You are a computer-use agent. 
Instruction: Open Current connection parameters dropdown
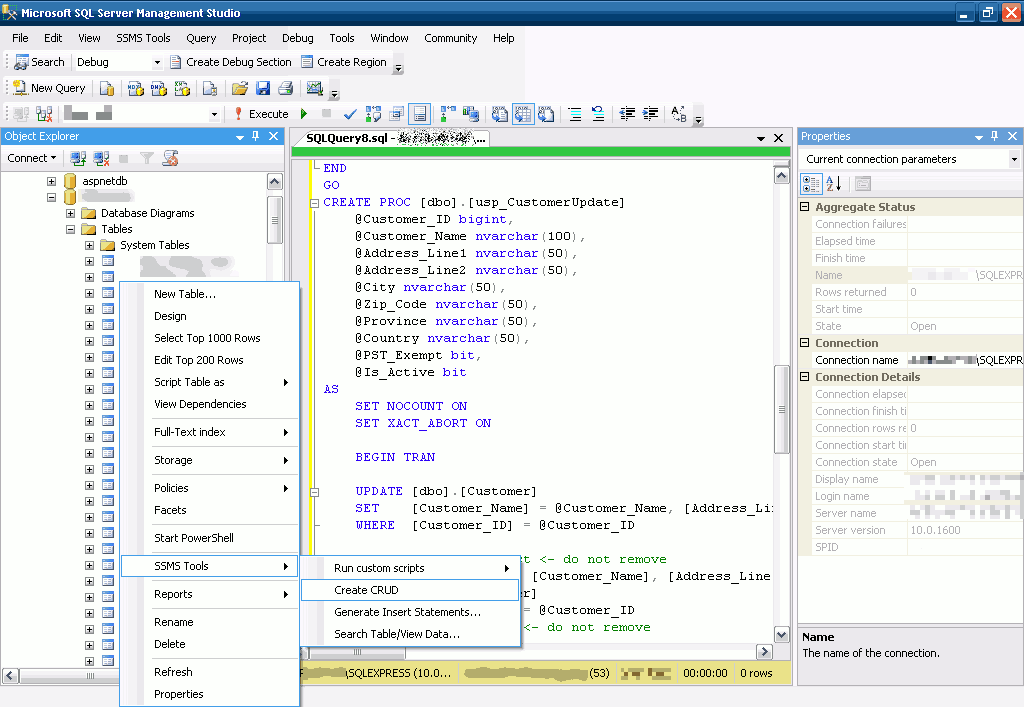click(x=1014, y=159)
